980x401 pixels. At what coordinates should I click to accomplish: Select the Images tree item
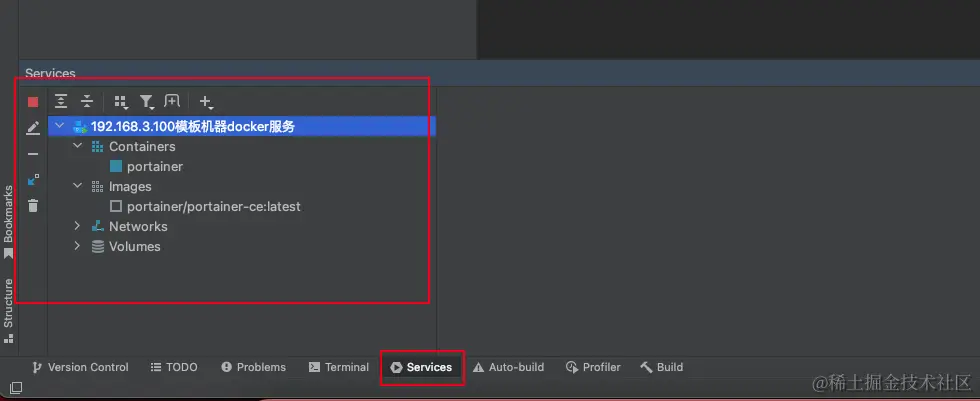pyautogui.click(x=130, y=187)
